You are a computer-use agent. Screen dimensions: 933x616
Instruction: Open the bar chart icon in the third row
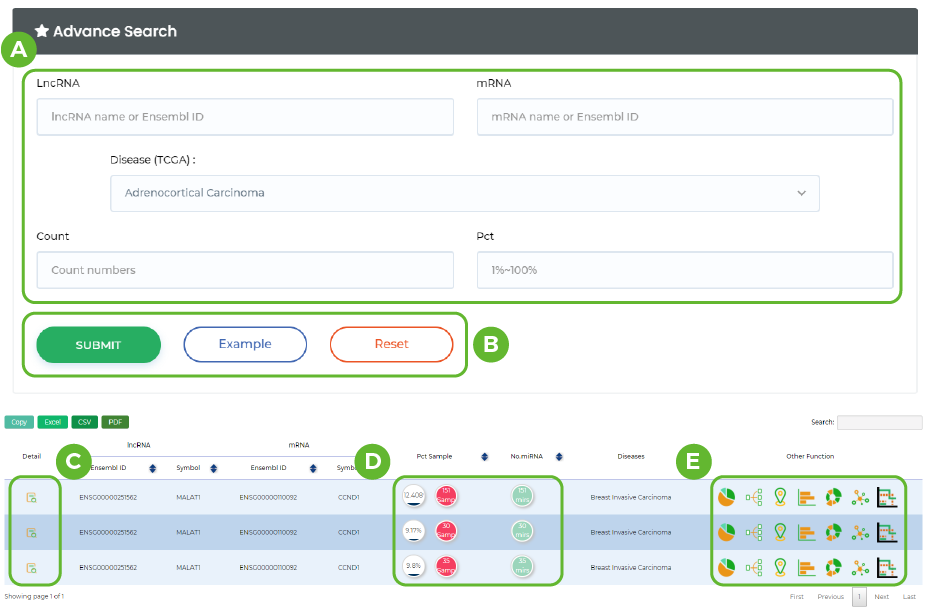pos(807,567)
